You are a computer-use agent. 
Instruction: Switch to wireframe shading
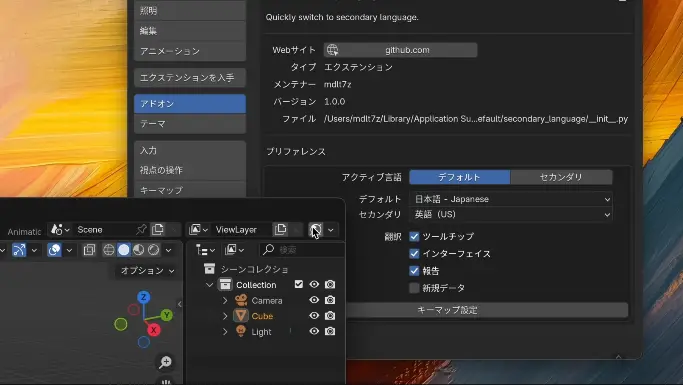click(108, 250)
